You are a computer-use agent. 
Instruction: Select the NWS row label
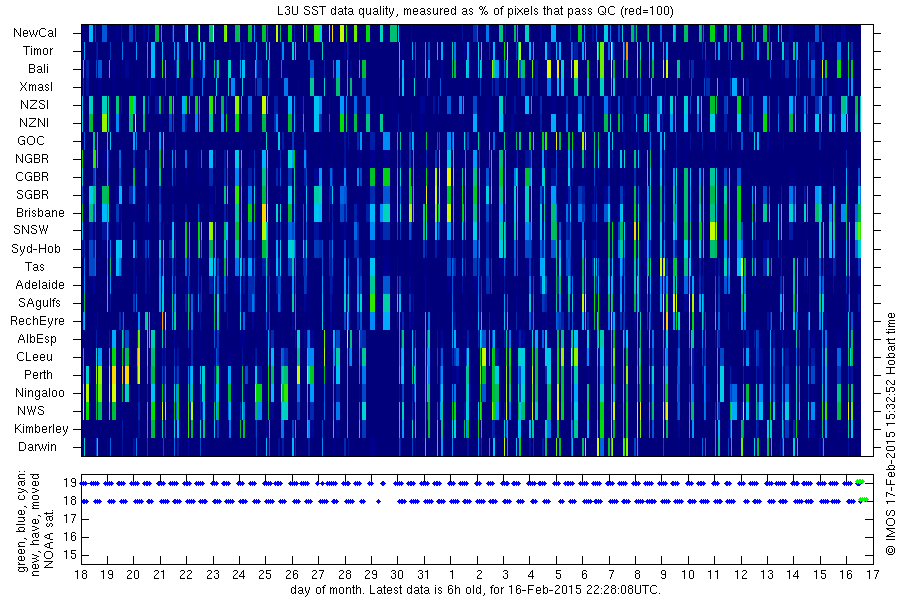pos(31,411)
